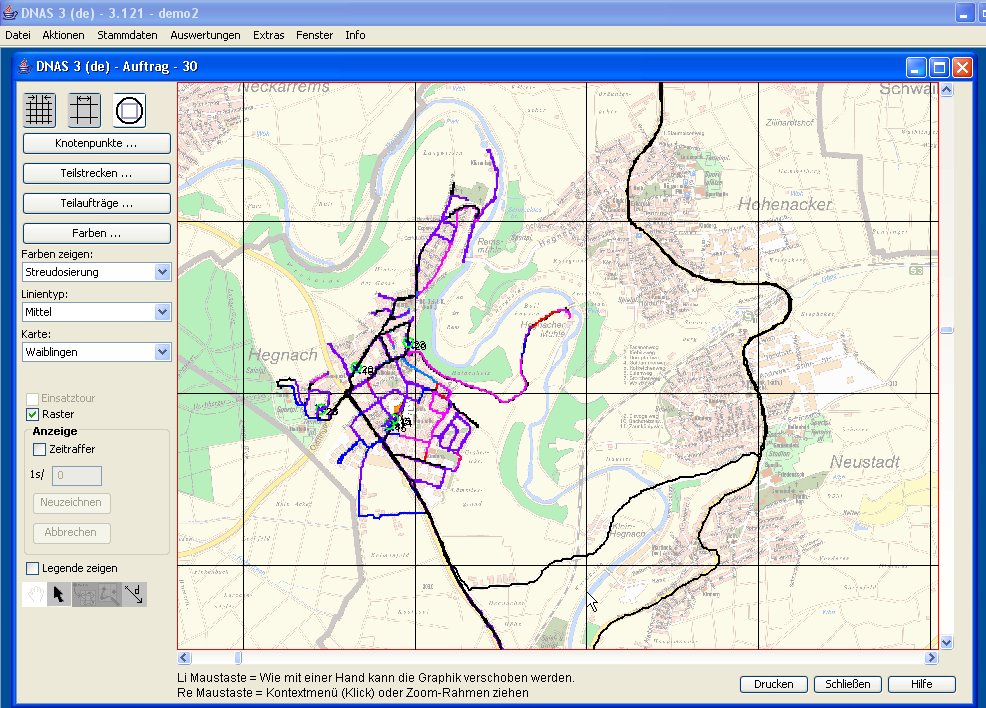Viewport: 986px width, 708px height.
Task: Maximize the Auftrag 30 inner window
Action: tap(939, 67)
